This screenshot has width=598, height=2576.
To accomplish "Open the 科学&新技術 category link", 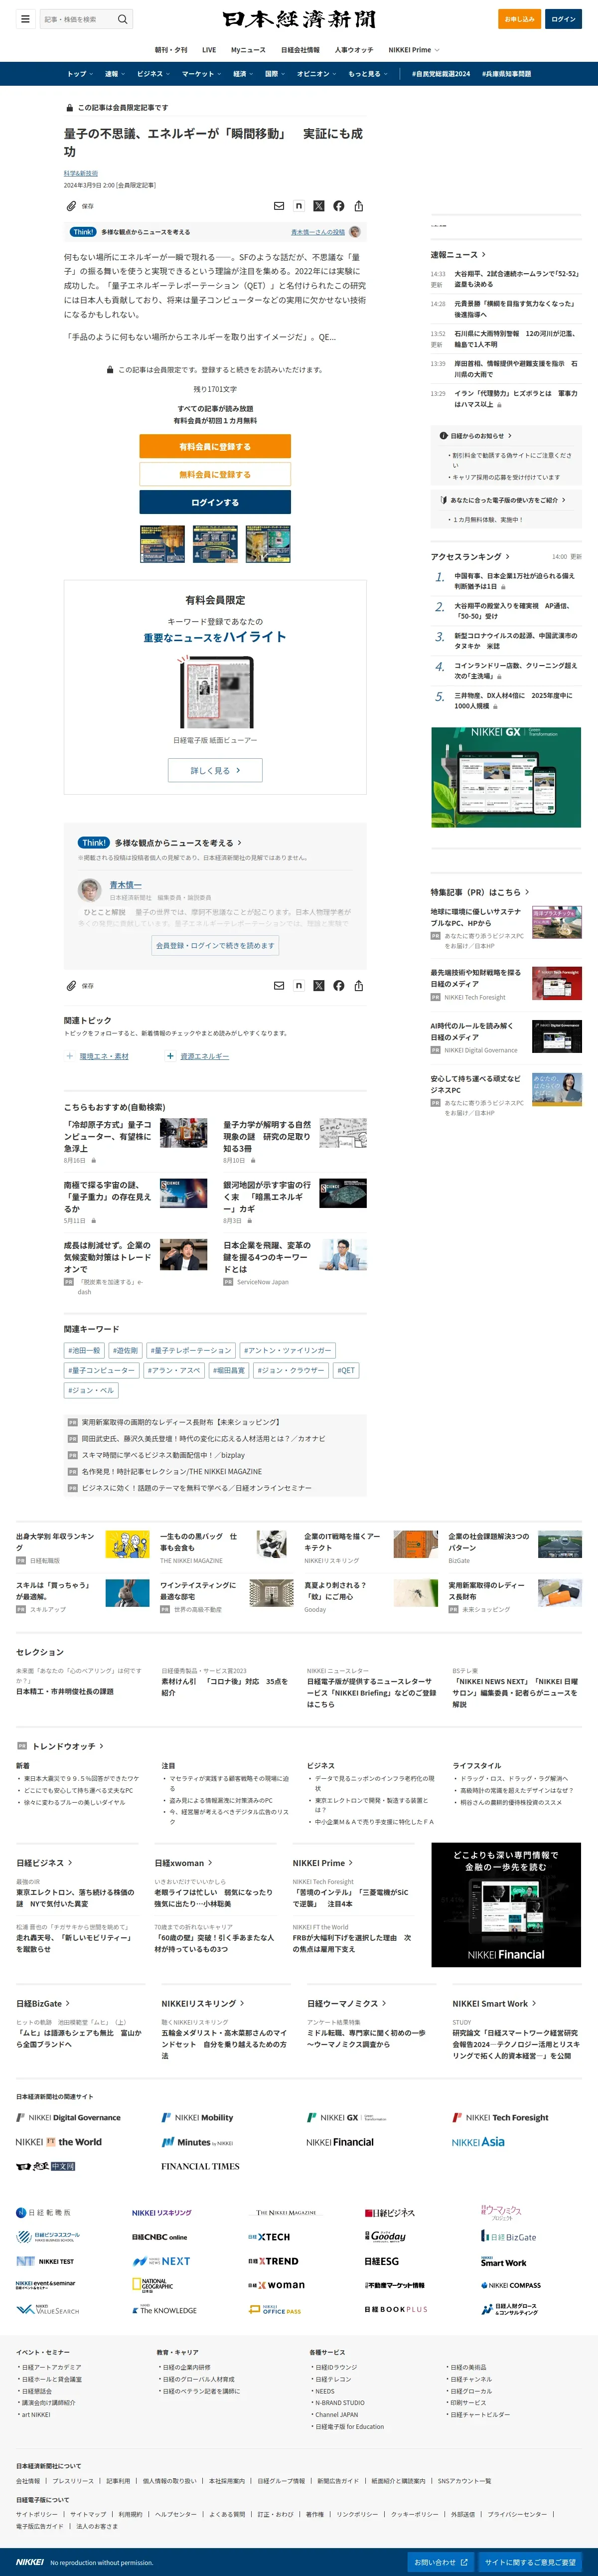I will coord(81,173).
